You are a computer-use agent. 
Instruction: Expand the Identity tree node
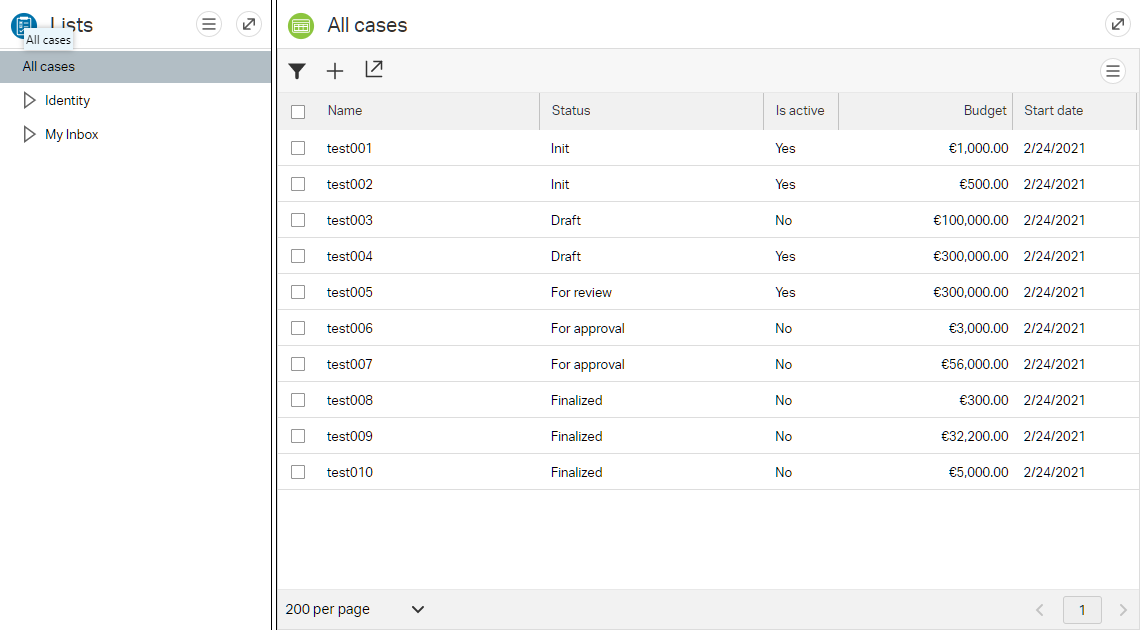30,100
